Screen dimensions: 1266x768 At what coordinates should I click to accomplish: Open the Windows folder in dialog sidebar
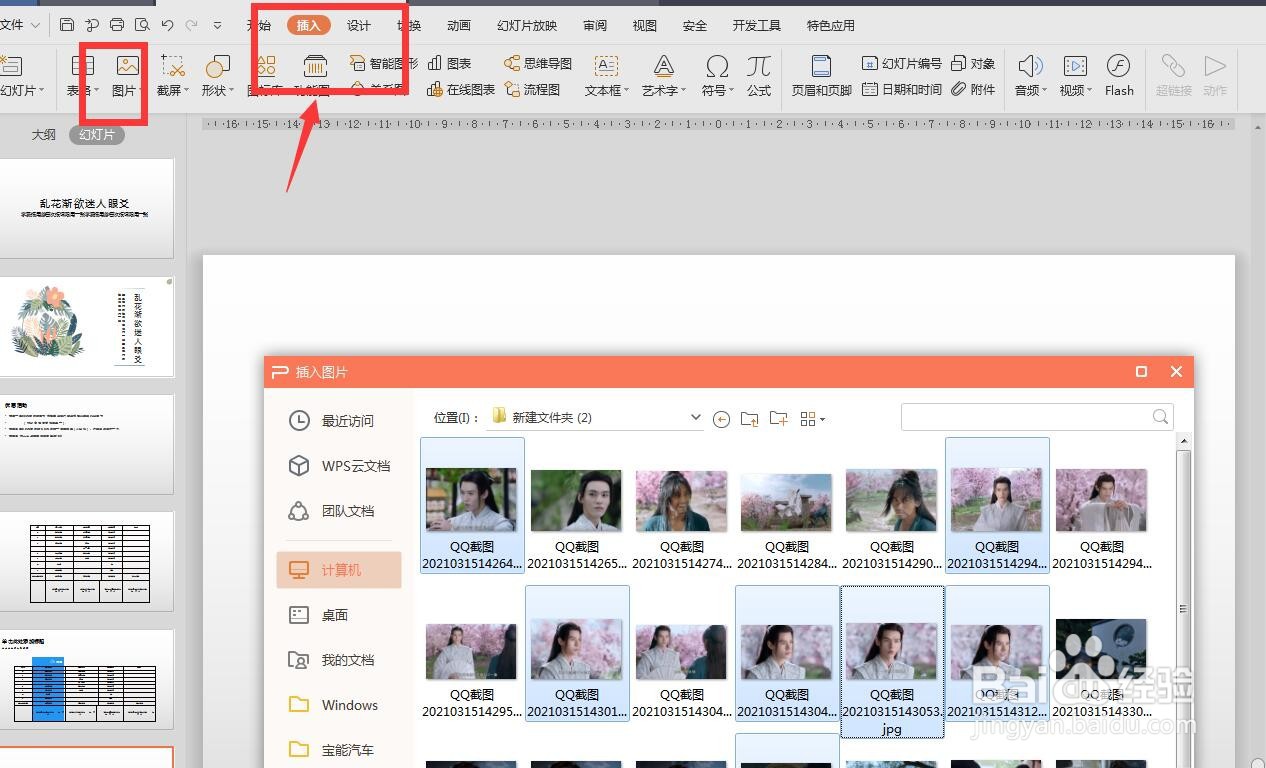point(339,705)
